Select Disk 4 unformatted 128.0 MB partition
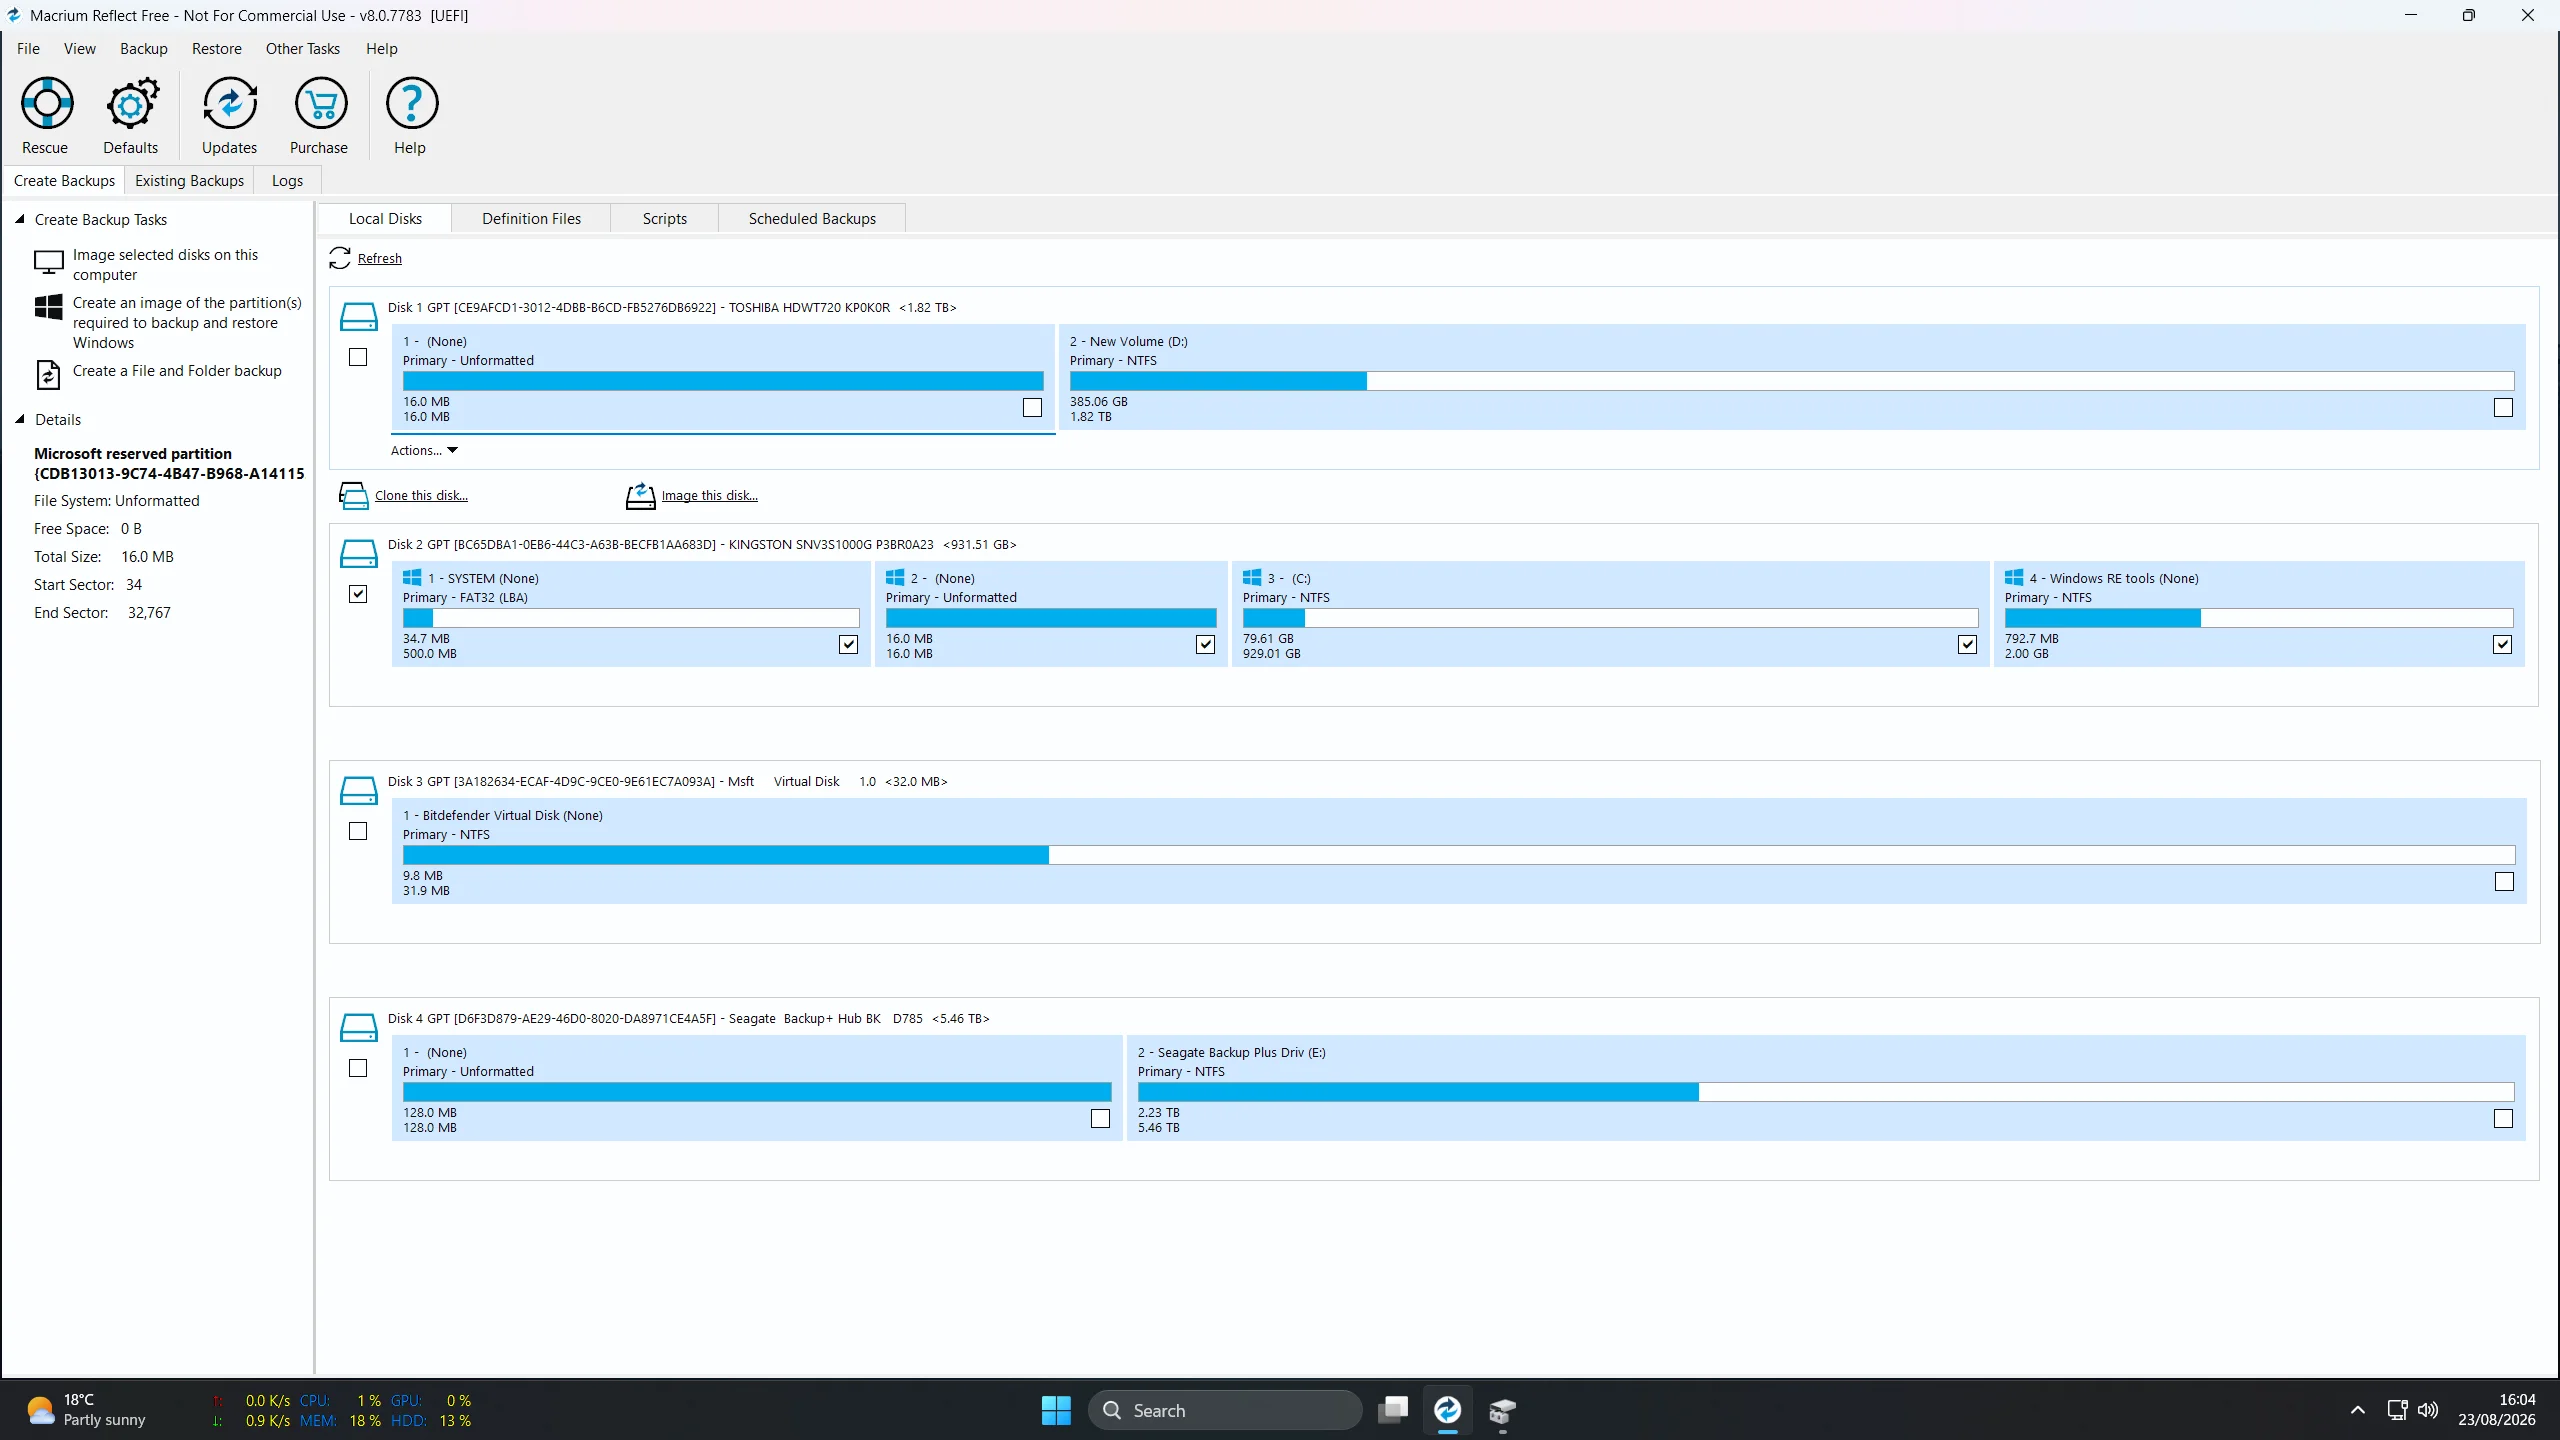Image resolution: width=2560 pixels, height=1440 pixels. [x=757, y=1088]
